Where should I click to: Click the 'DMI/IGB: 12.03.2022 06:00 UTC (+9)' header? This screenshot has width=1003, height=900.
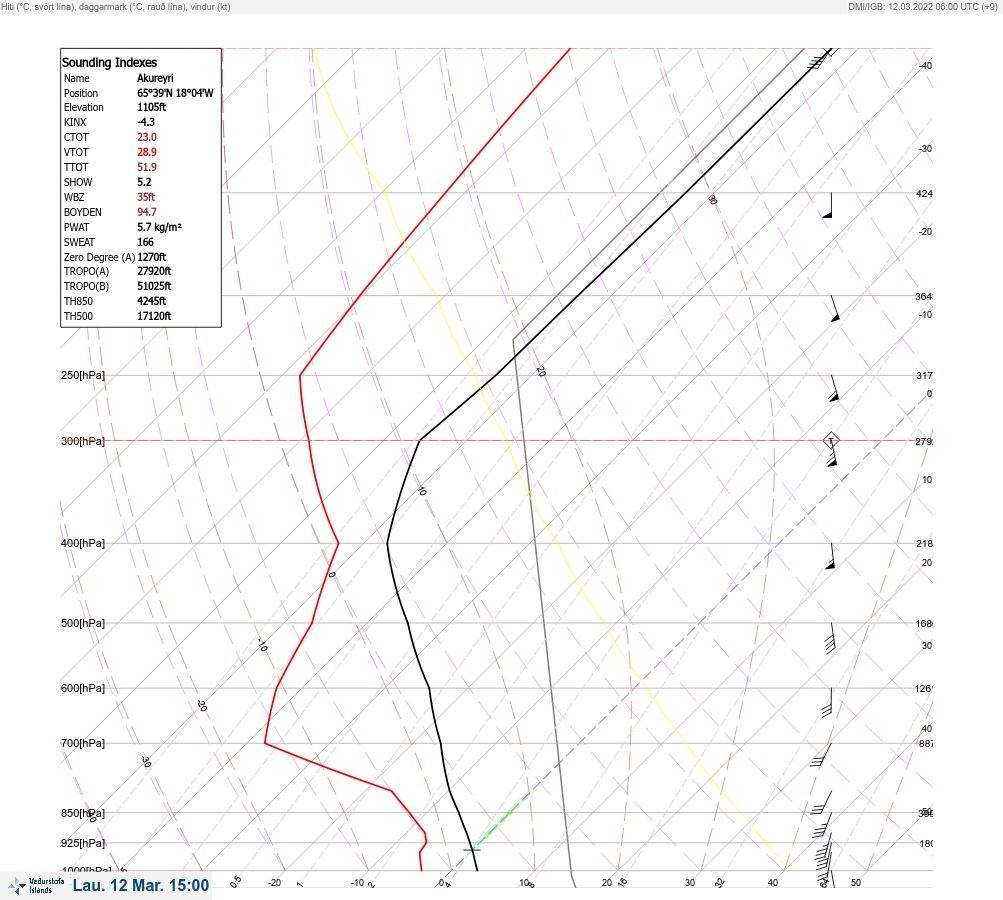pyautogui.click(x=922, y=6)
